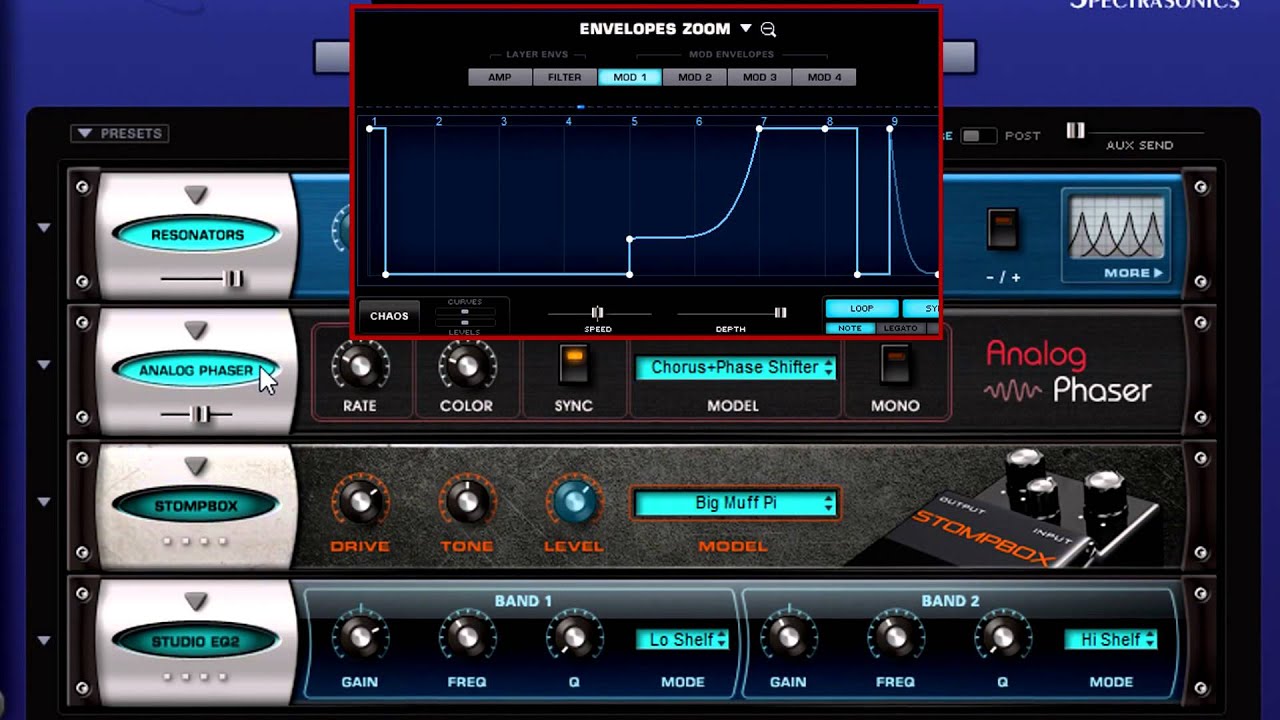
Task: Click the Resonators rack slot side arrow
Action: coord(43,228)
